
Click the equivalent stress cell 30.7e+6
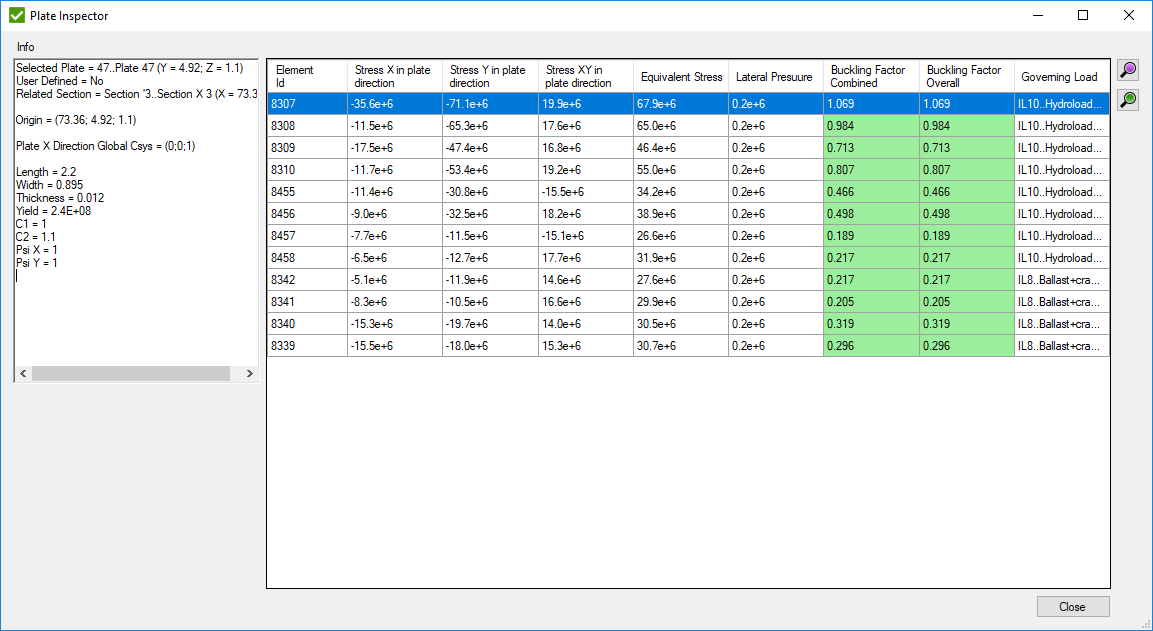tap(681, 346)
